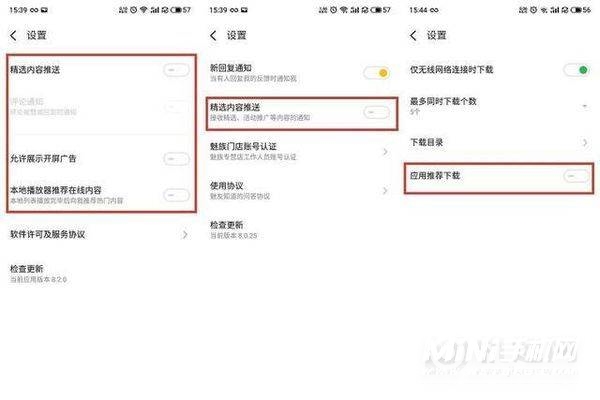Toggle 应用推荐下载 switch on
This screenshot has width=600, height=400.
point(577,176)
